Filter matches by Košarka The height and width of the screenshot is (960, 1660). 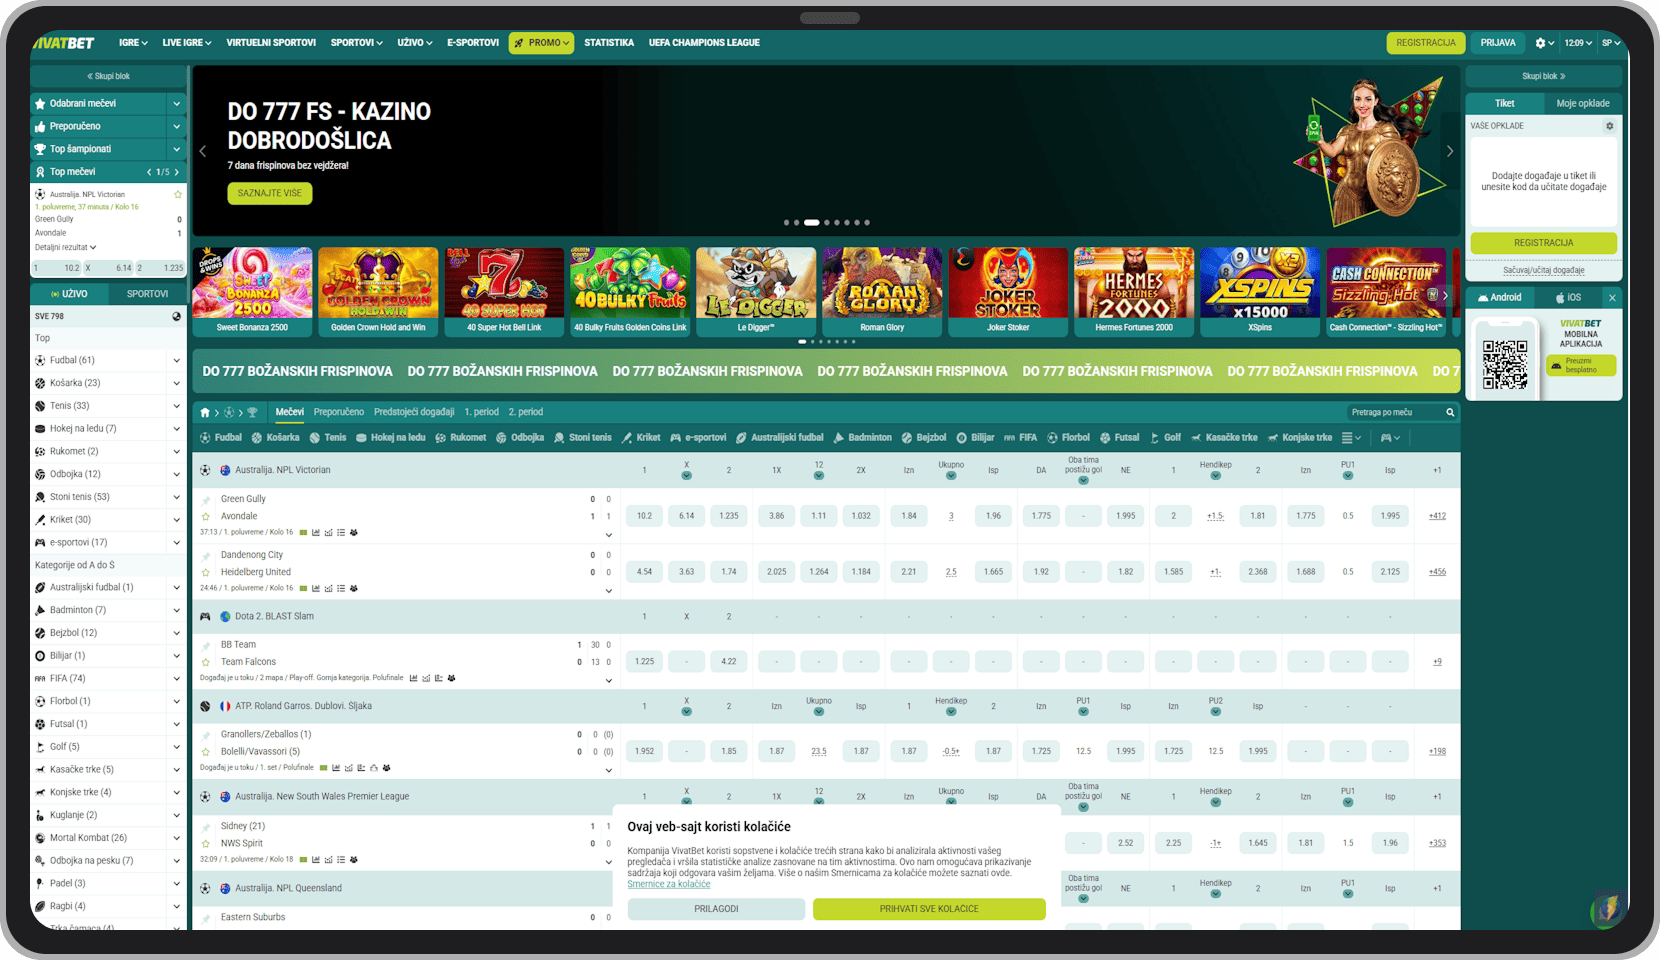(275, 438)
